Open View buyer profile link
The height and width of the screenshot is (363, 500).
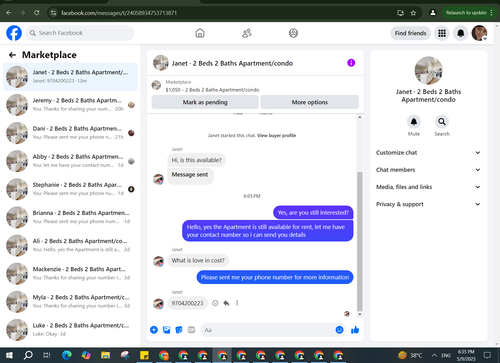[x=276, y=135]
